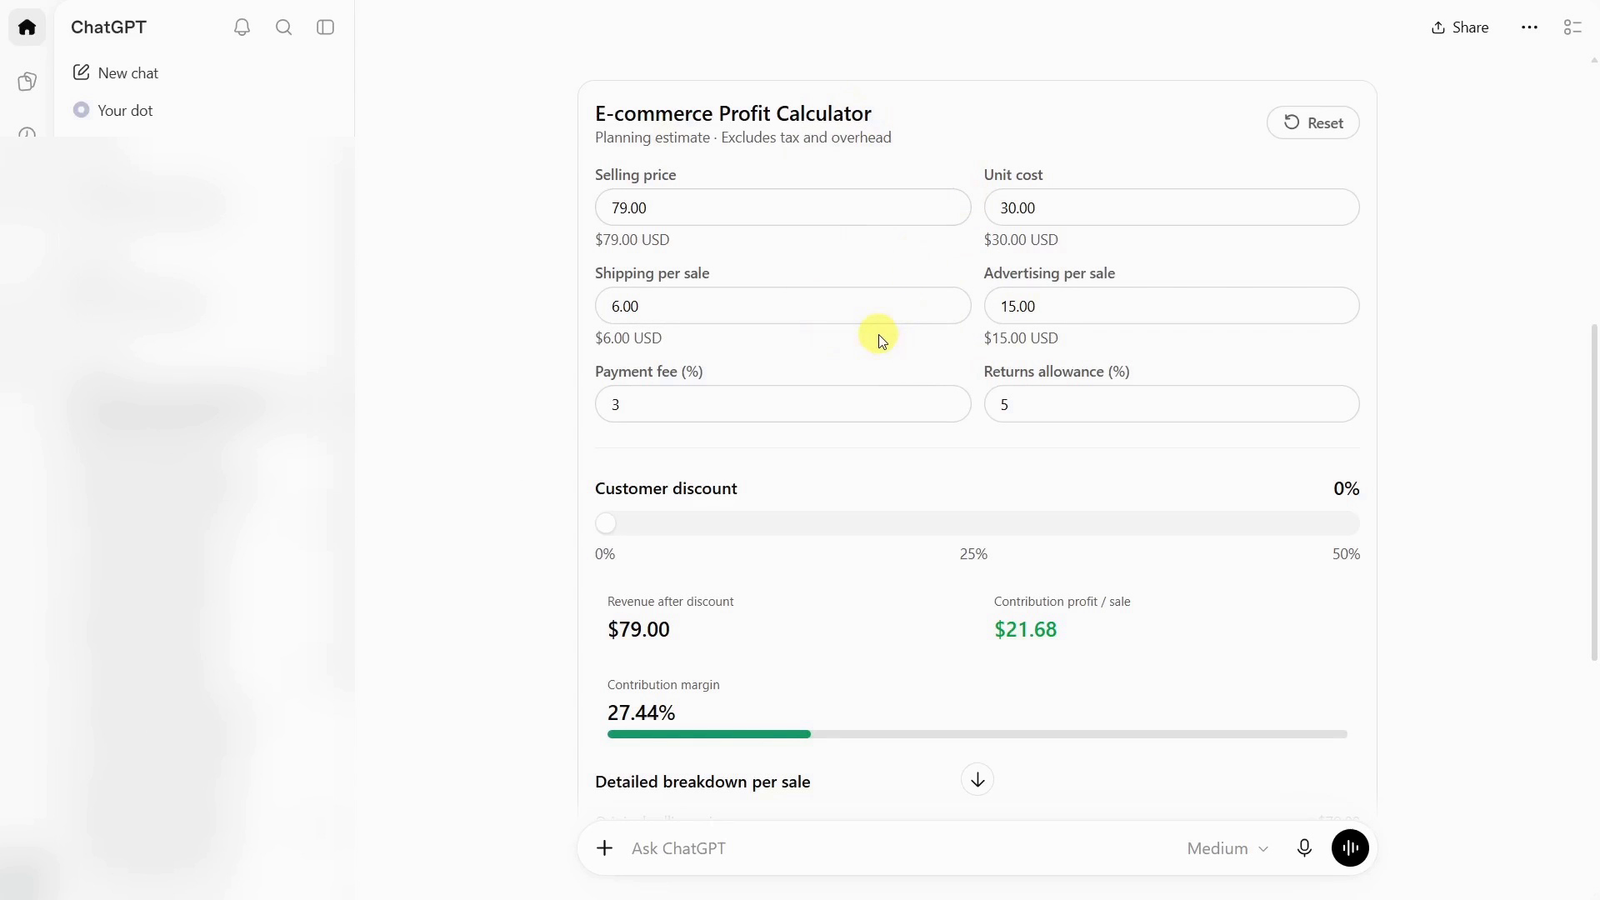Click the search magnifier icon
Viewport: 1600px width, 900px height.
coord(284,27)
